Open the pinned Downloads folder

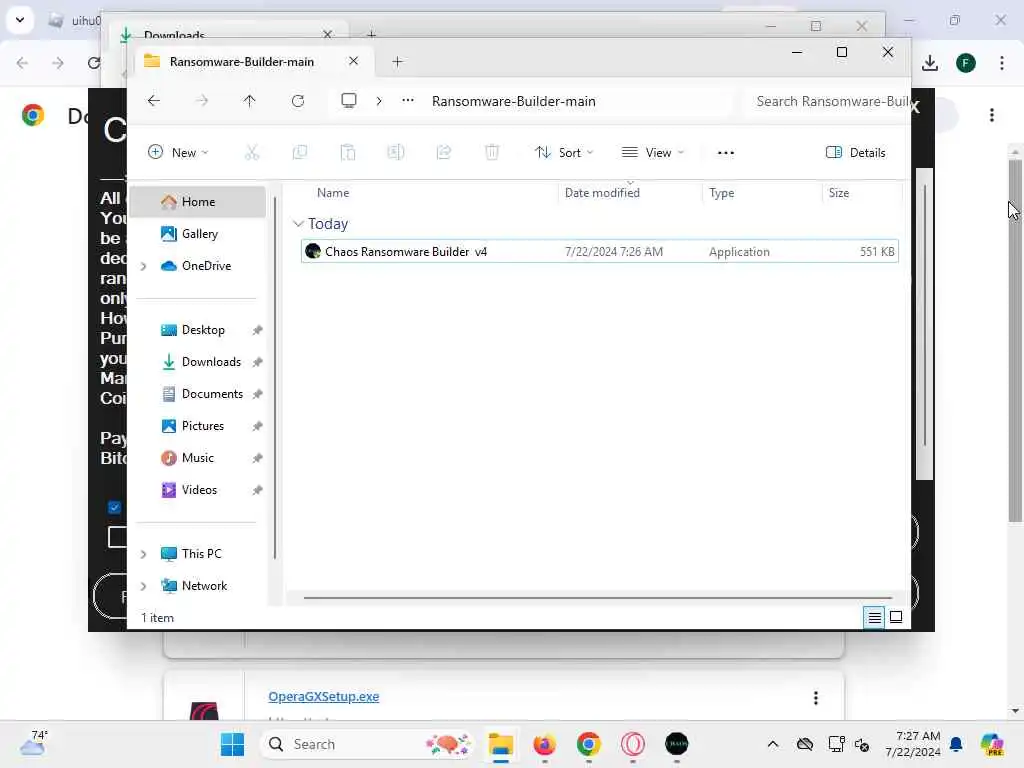pyautogui.click(x=211, y=362)
